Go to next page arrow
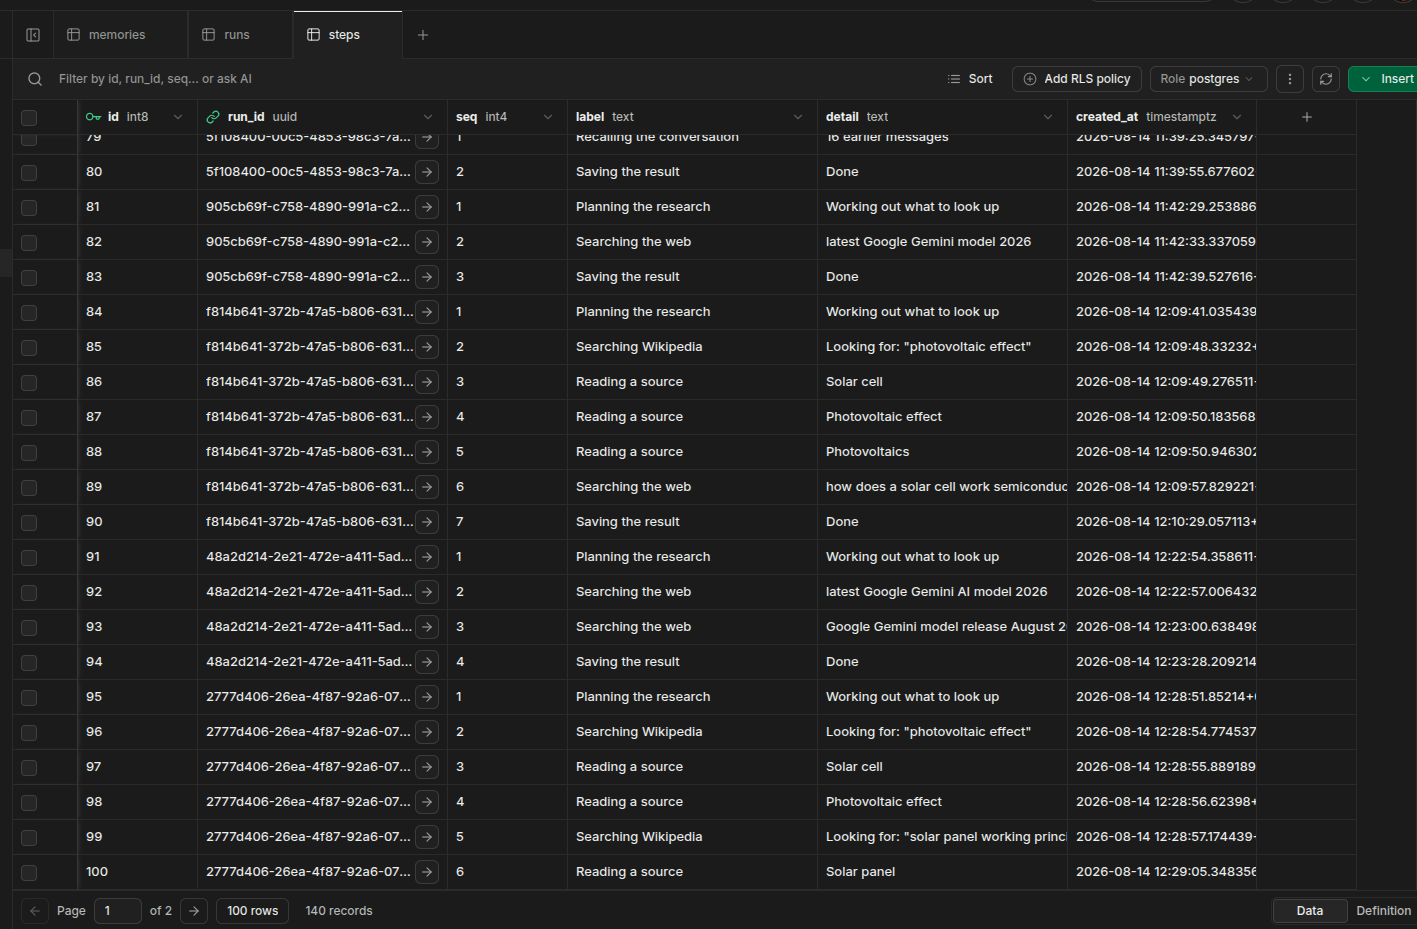Viewport: 1417px width, 929px height. (x=194, y=911)
